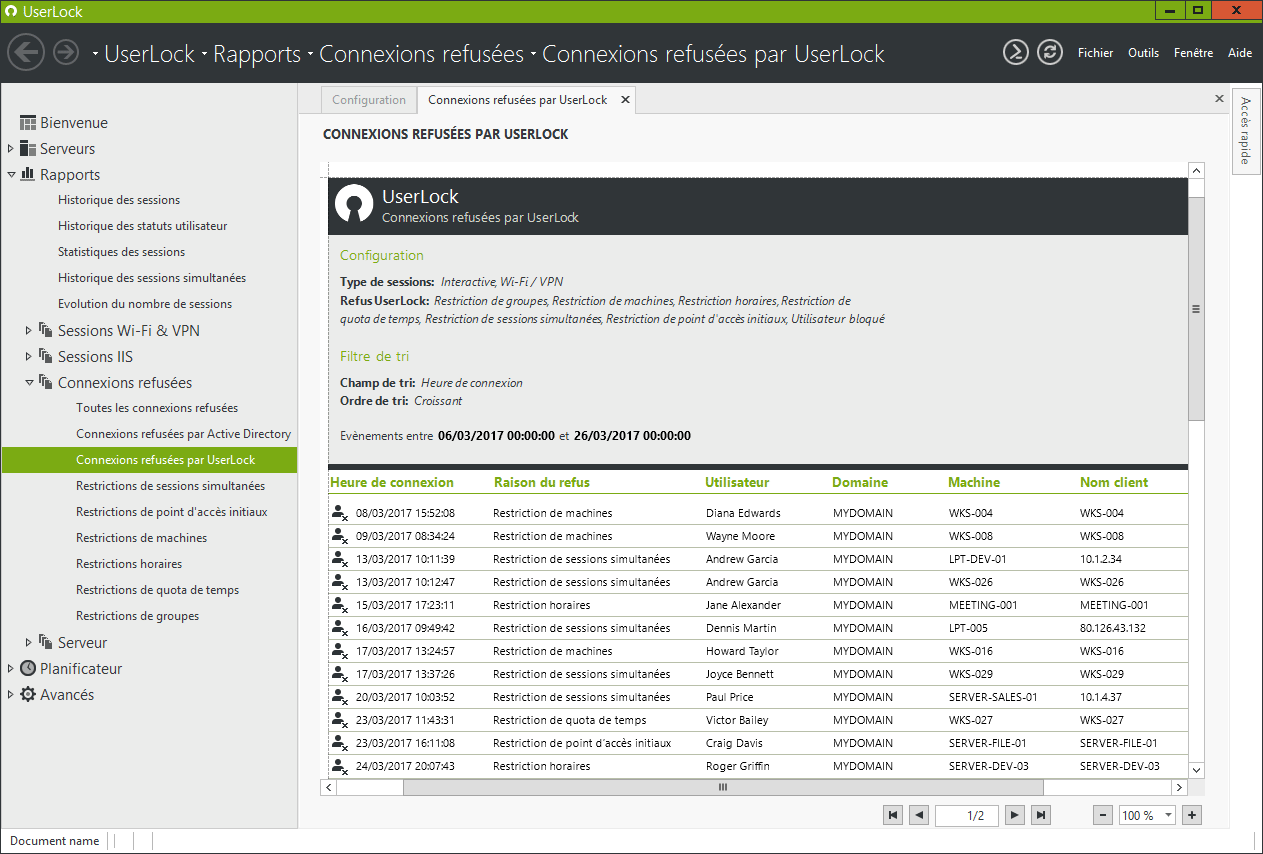Expand the Planificateur node
The height and width of the screenshot is (854, 1263).
pos(10,669)
